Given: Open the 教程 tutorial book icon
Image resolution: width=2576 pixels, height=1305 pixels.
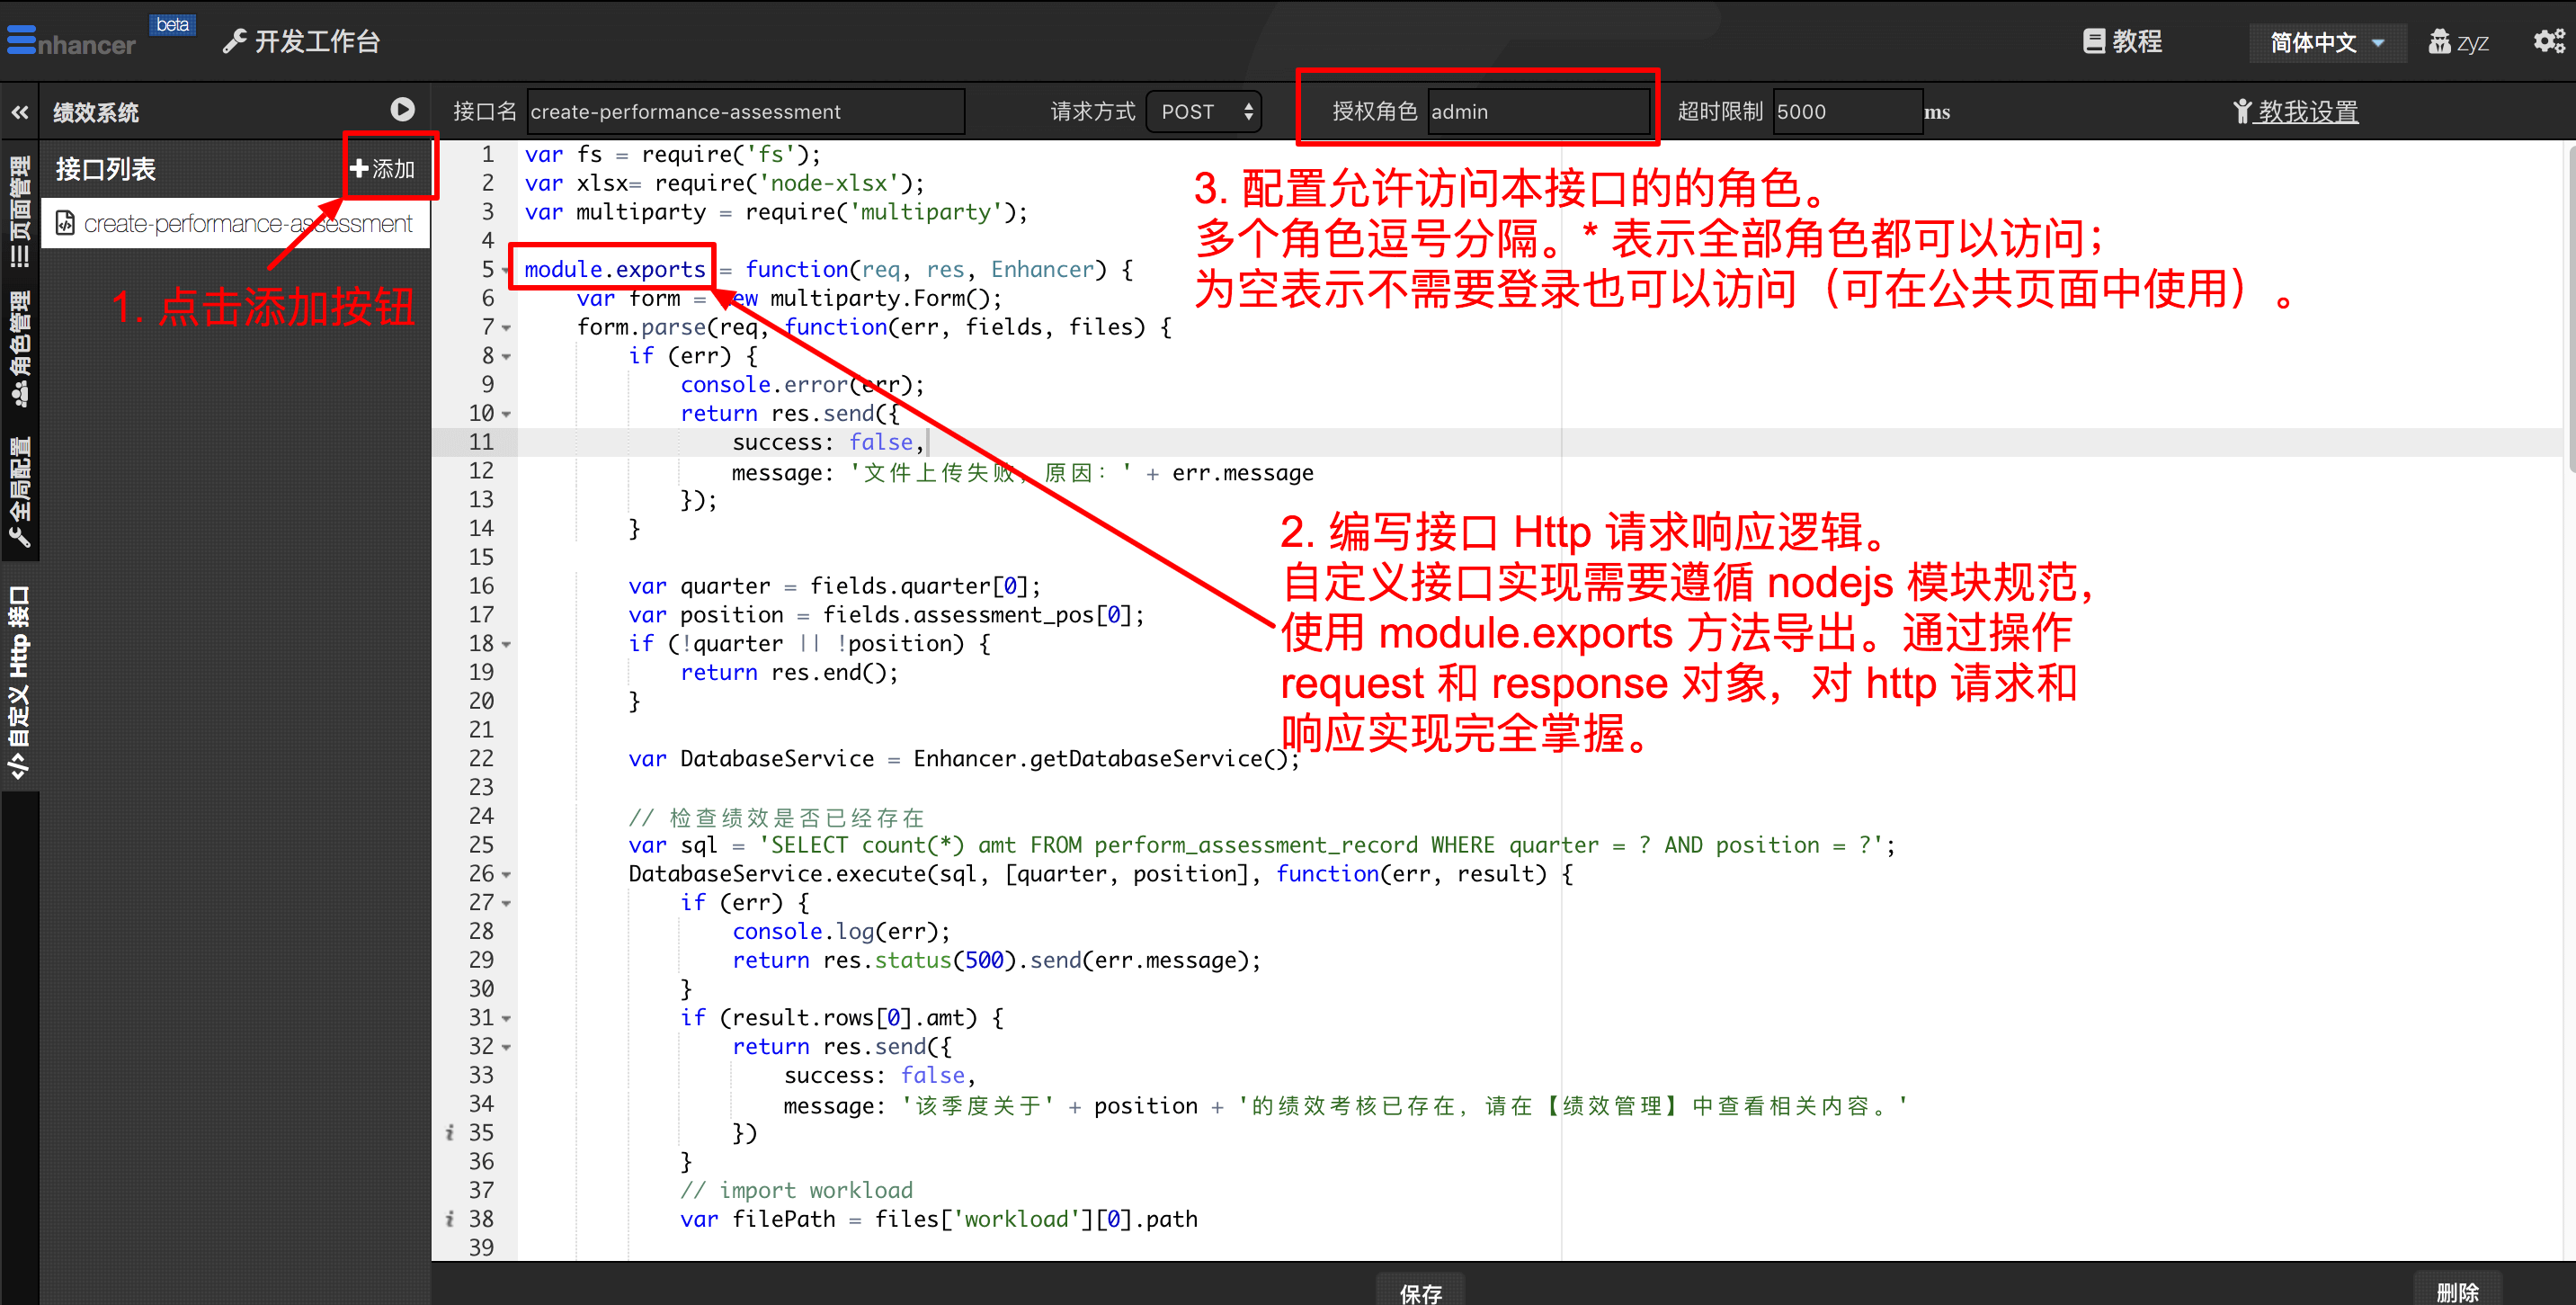Looking at the screenshot, I should (2093, 41).
